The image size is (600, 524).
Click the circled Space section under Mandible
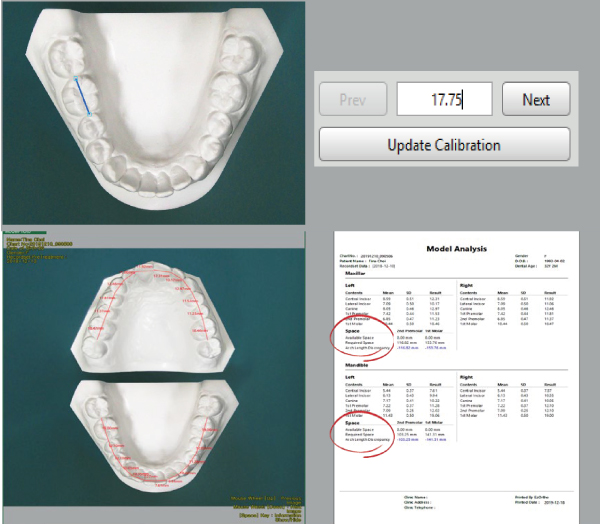tap(362, 431)
